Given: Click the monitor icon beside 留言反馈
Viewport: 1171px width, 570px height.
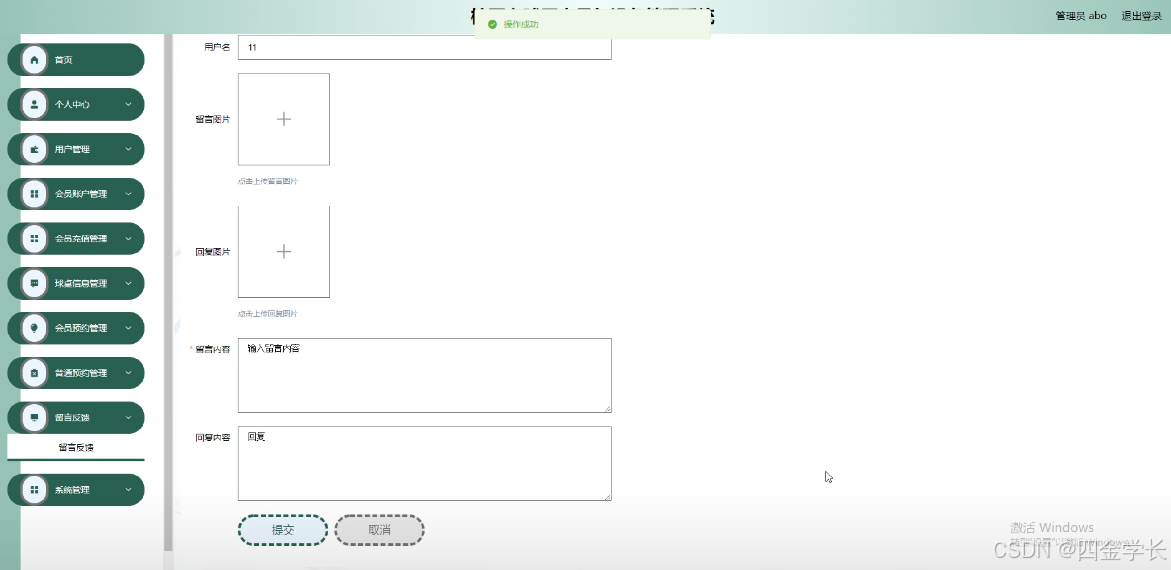Looking at the screenshot, I should tap(34, 418).
